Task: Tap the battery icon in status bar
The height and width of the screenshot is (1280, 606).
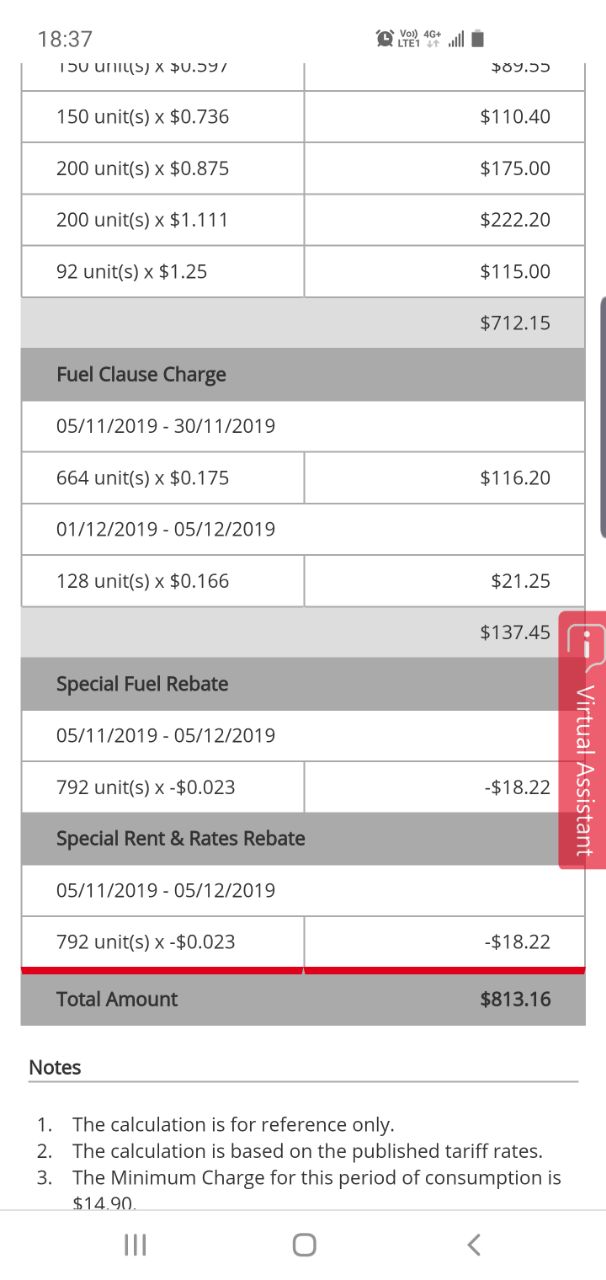Action: point(478,39)
